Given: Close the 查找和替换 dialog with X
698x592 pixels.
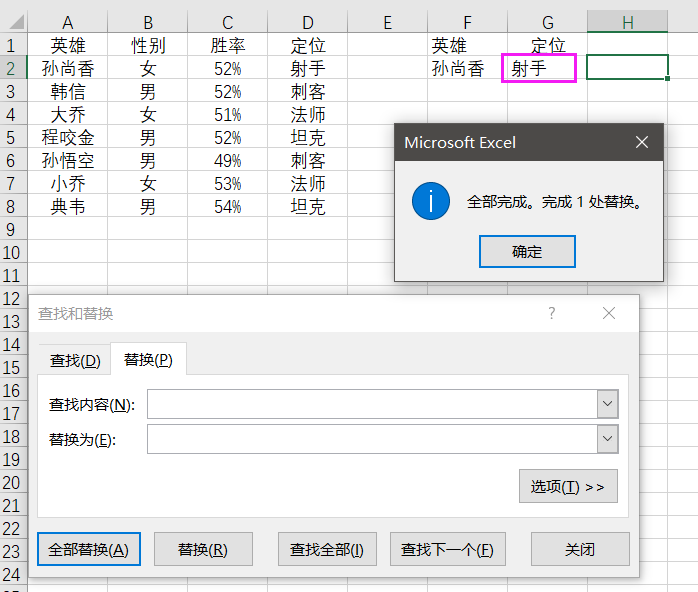Looking at the screenshot, I should [609, 313].
